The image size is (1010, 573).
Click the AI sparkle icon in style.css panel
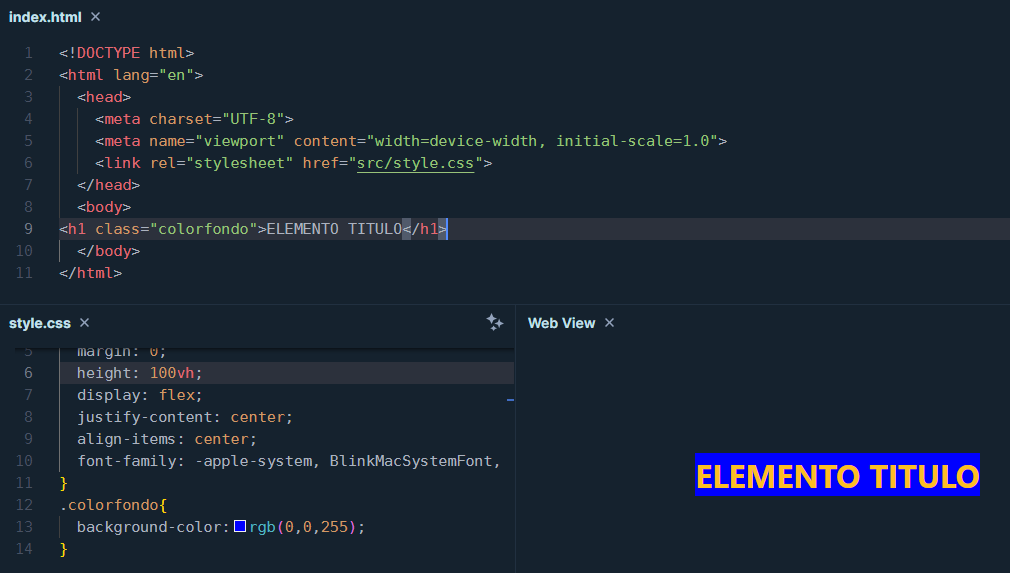pos(494,322)
